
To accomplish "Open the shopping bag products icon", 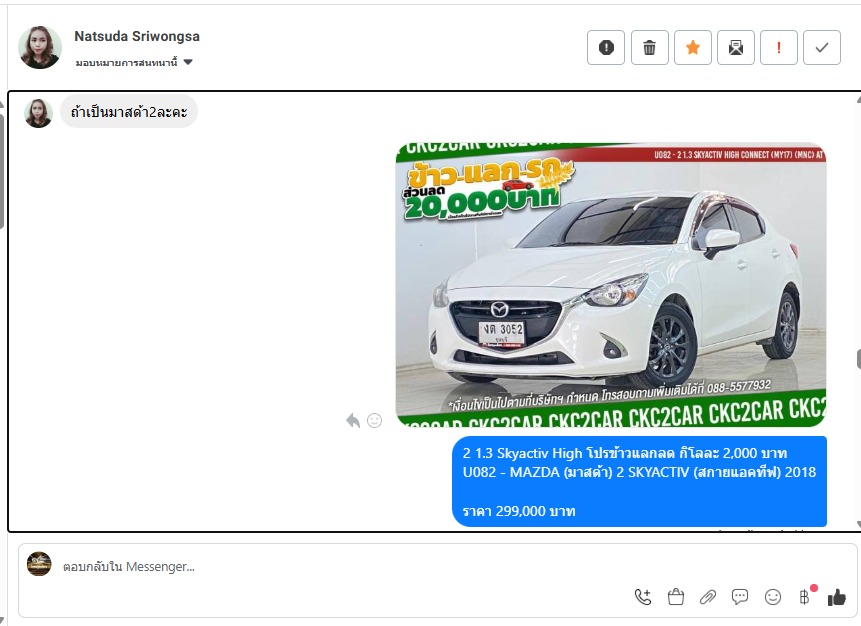I will tap(676, 597).
